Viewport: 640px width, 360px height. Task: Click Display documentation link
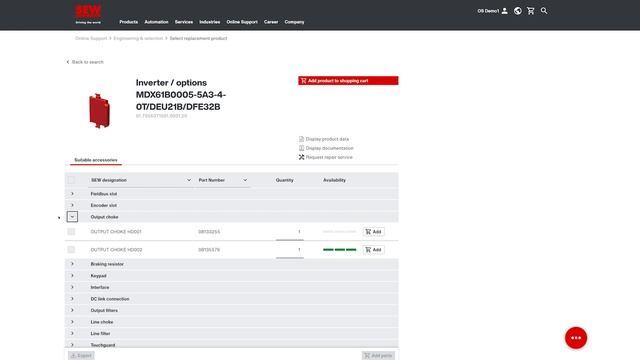coord(326,148)
